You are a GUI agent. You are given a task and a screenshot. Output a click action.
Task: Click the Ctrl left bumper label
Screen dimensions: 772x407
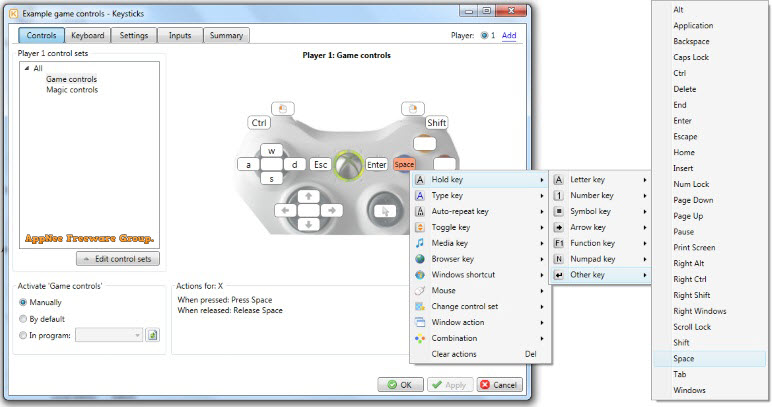coord(259,123)
